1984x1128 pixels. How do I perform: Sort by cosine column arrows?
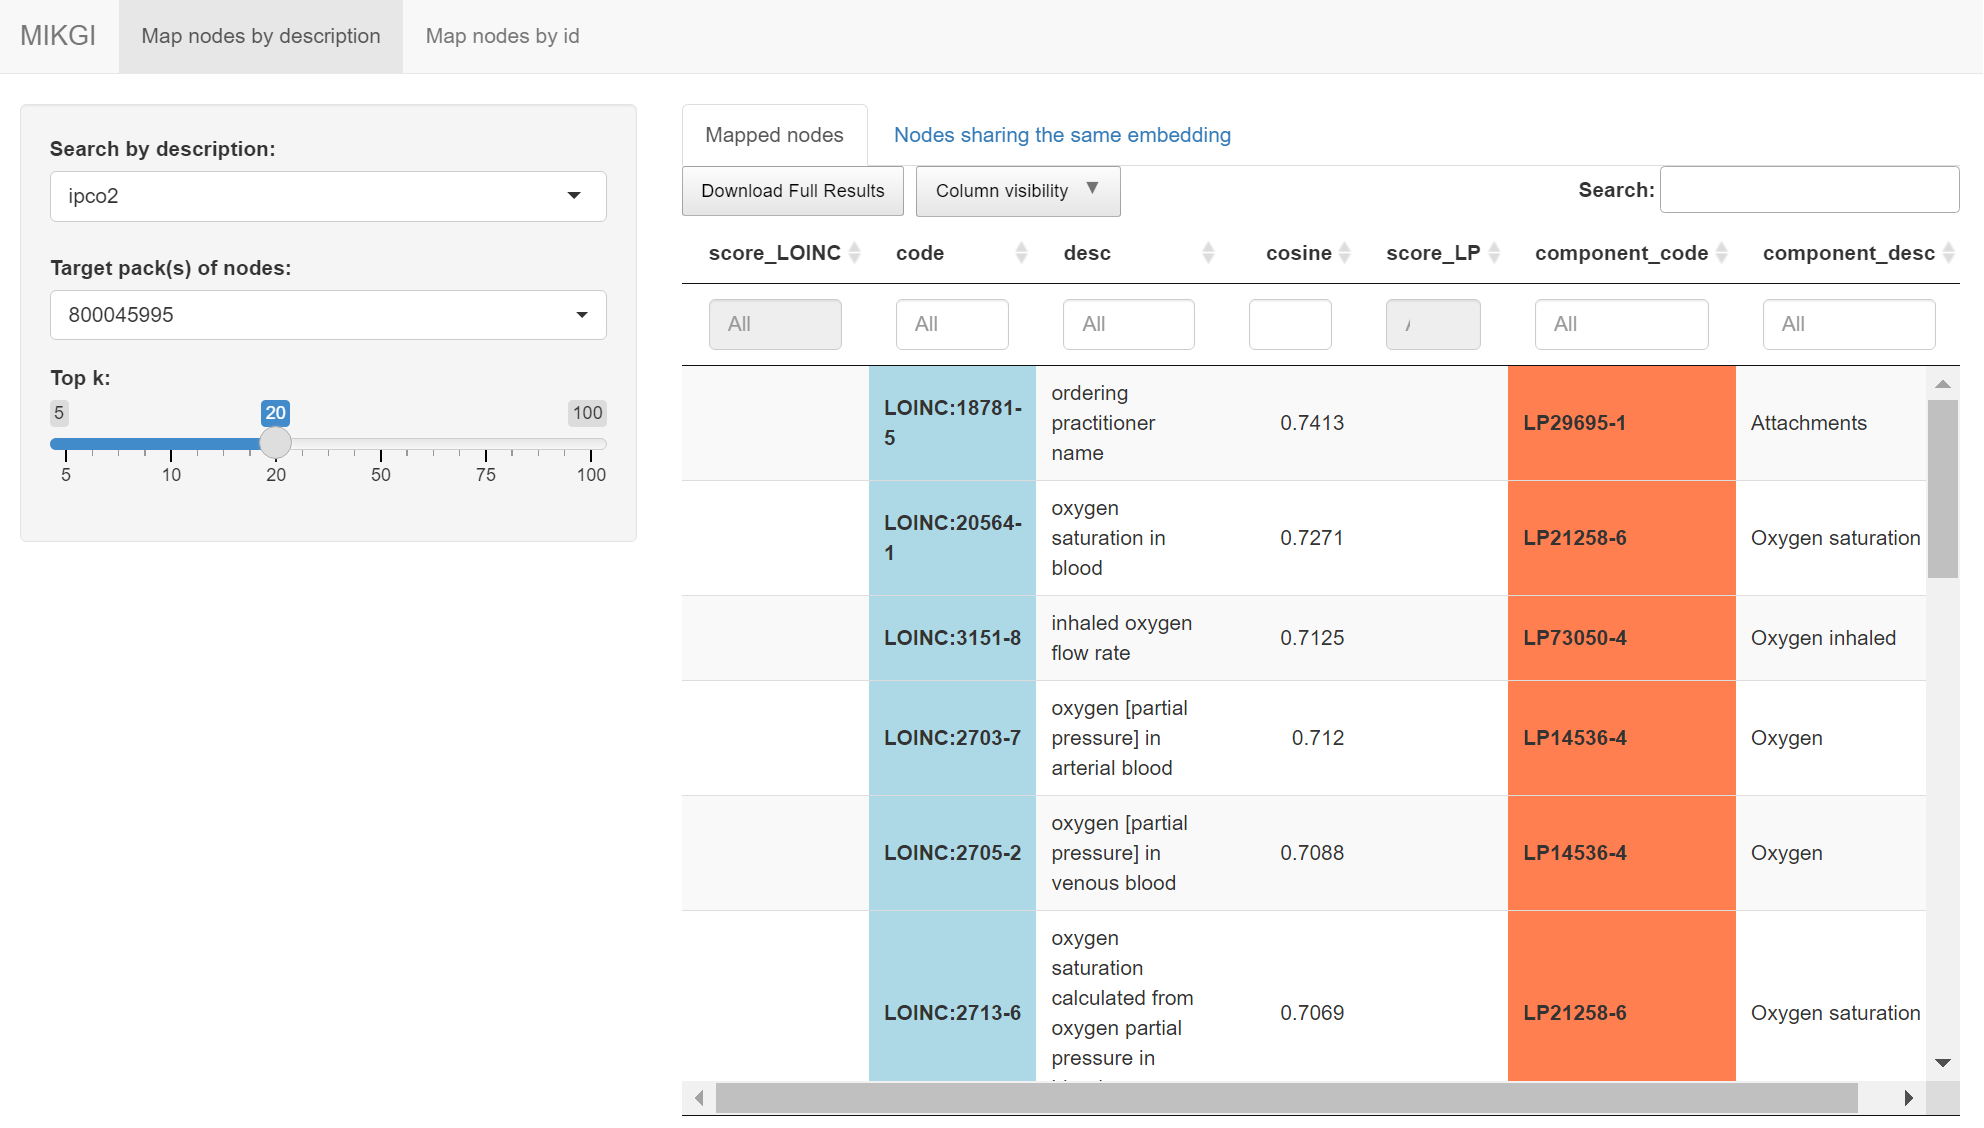pos(1344,253)
